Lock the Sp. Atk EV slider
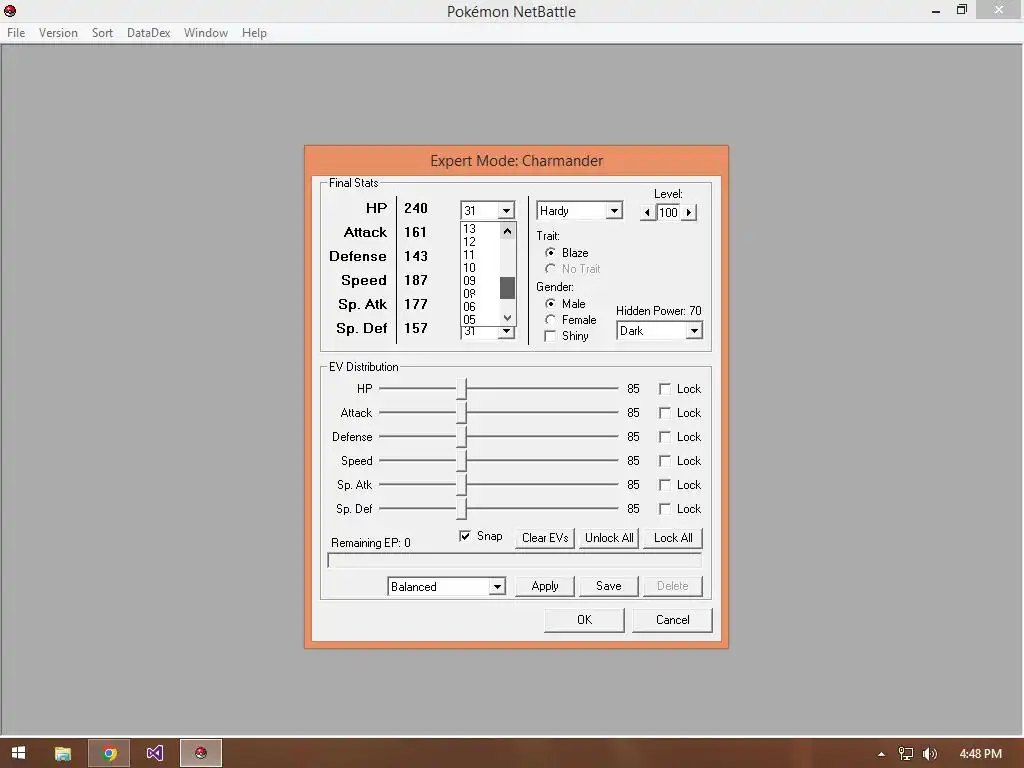Screen dimensions: 1024x768 665,485
